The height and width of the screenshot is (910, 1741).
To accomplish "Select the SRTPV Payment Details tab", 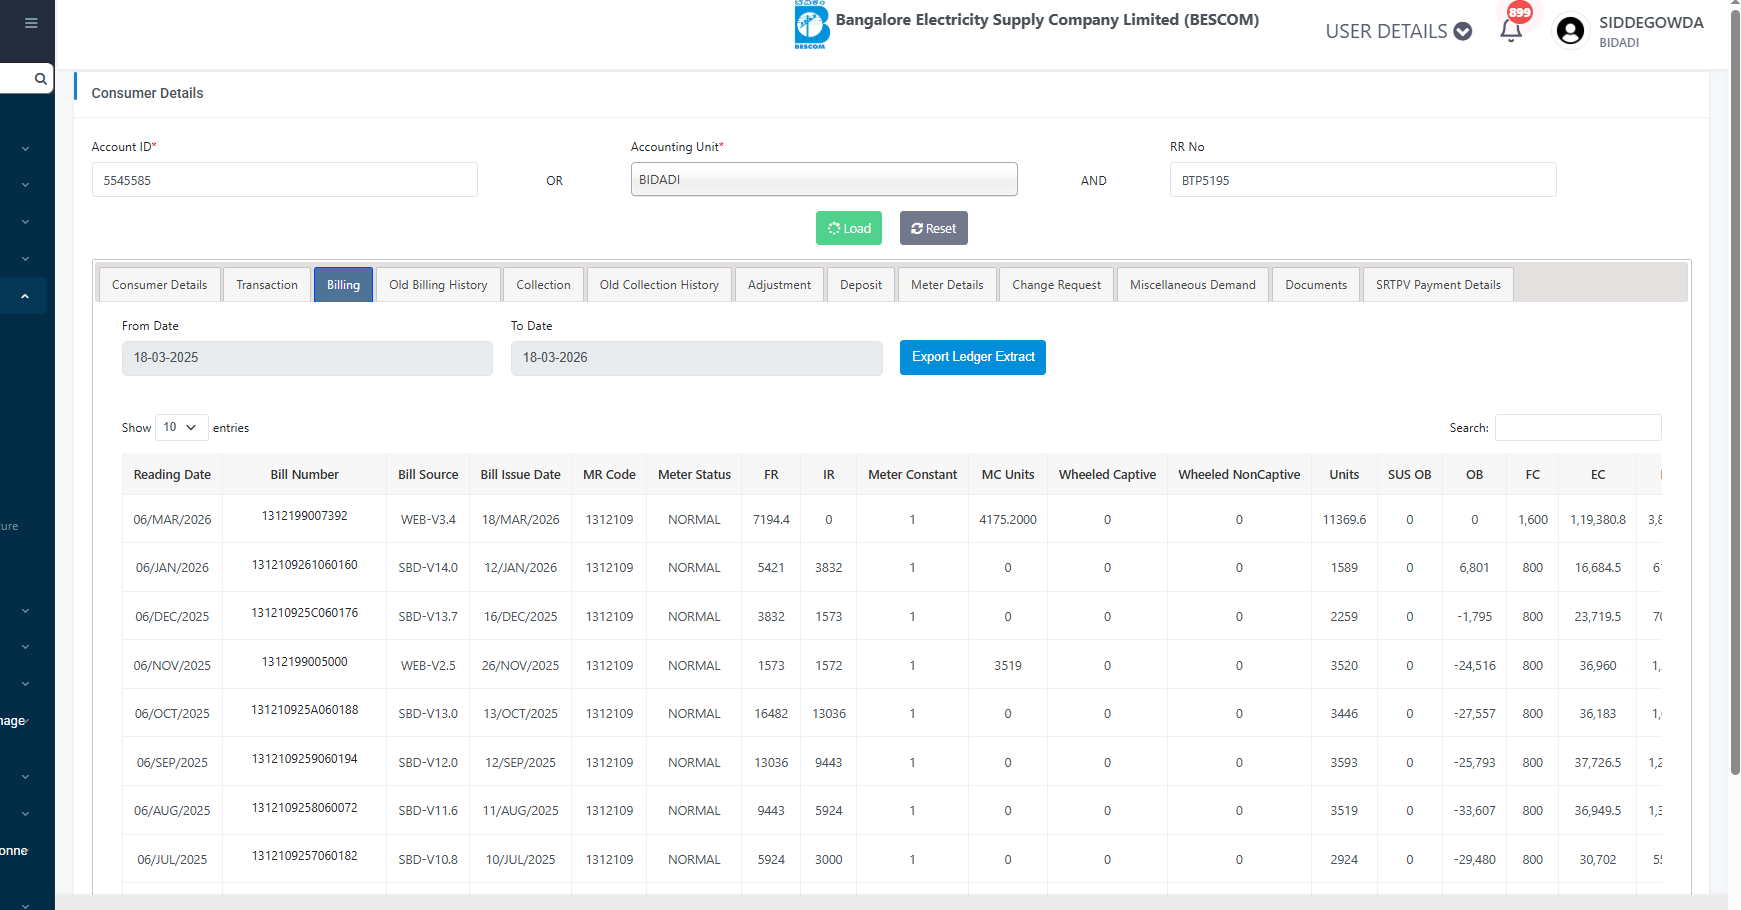I will [1437, 285].
